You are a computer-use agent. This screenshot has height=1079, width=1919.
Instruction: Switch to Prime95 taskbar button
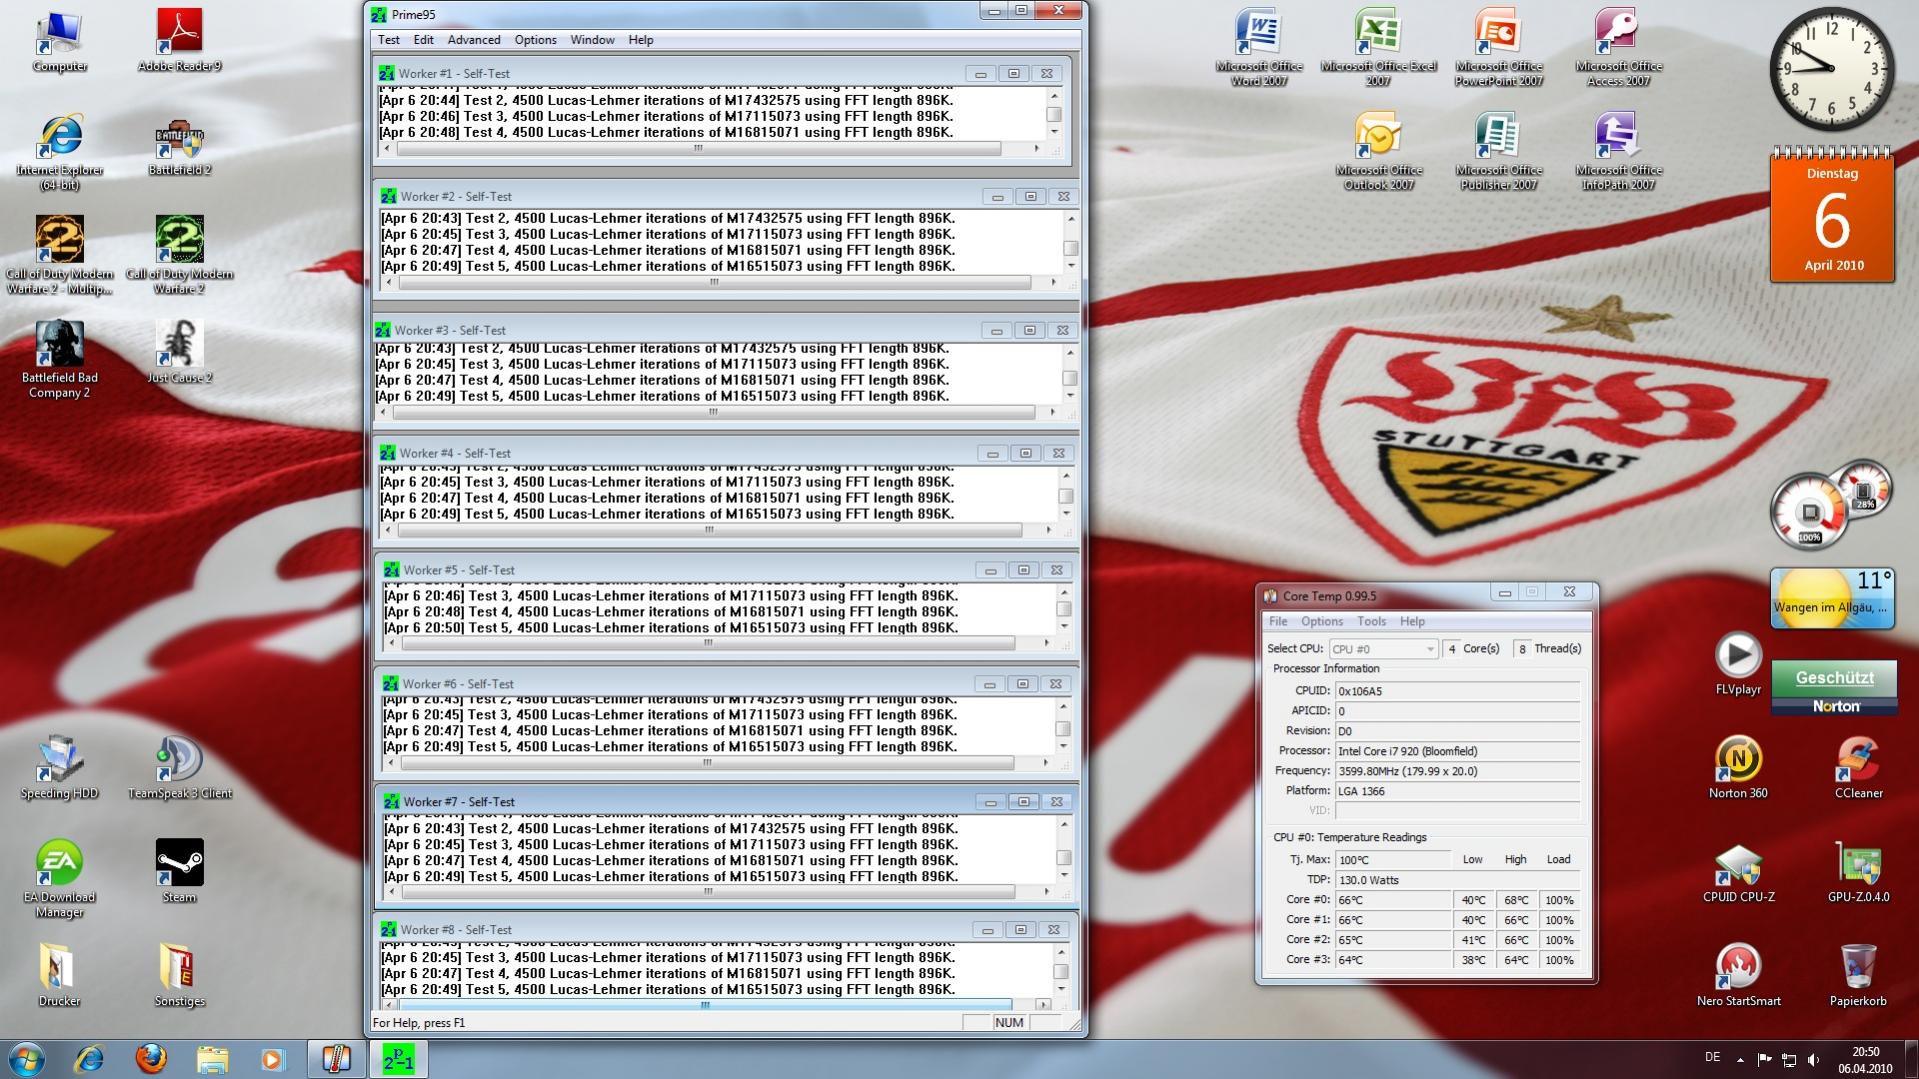click(x=398, y=1059)
